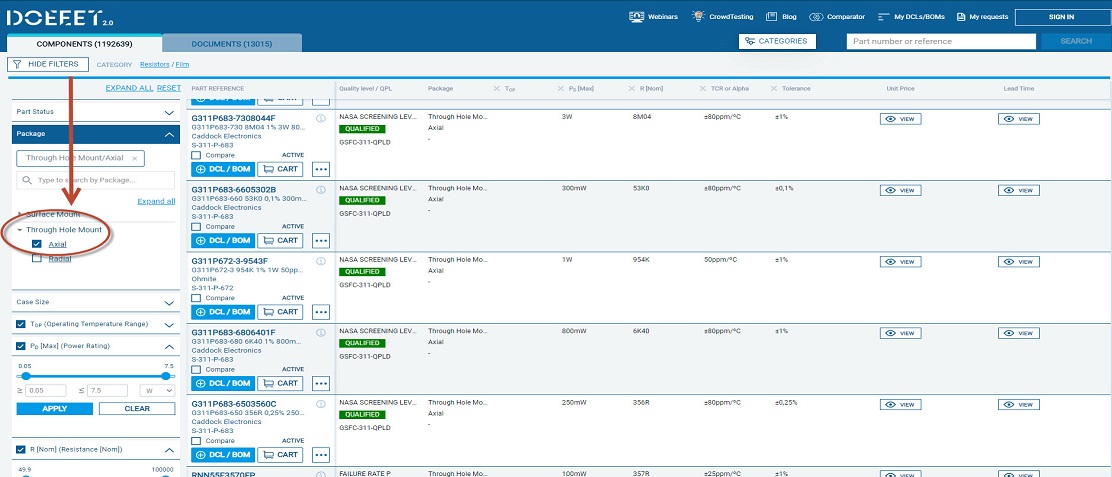Toggle R [Nom] resistance filter checkbox

21,449
